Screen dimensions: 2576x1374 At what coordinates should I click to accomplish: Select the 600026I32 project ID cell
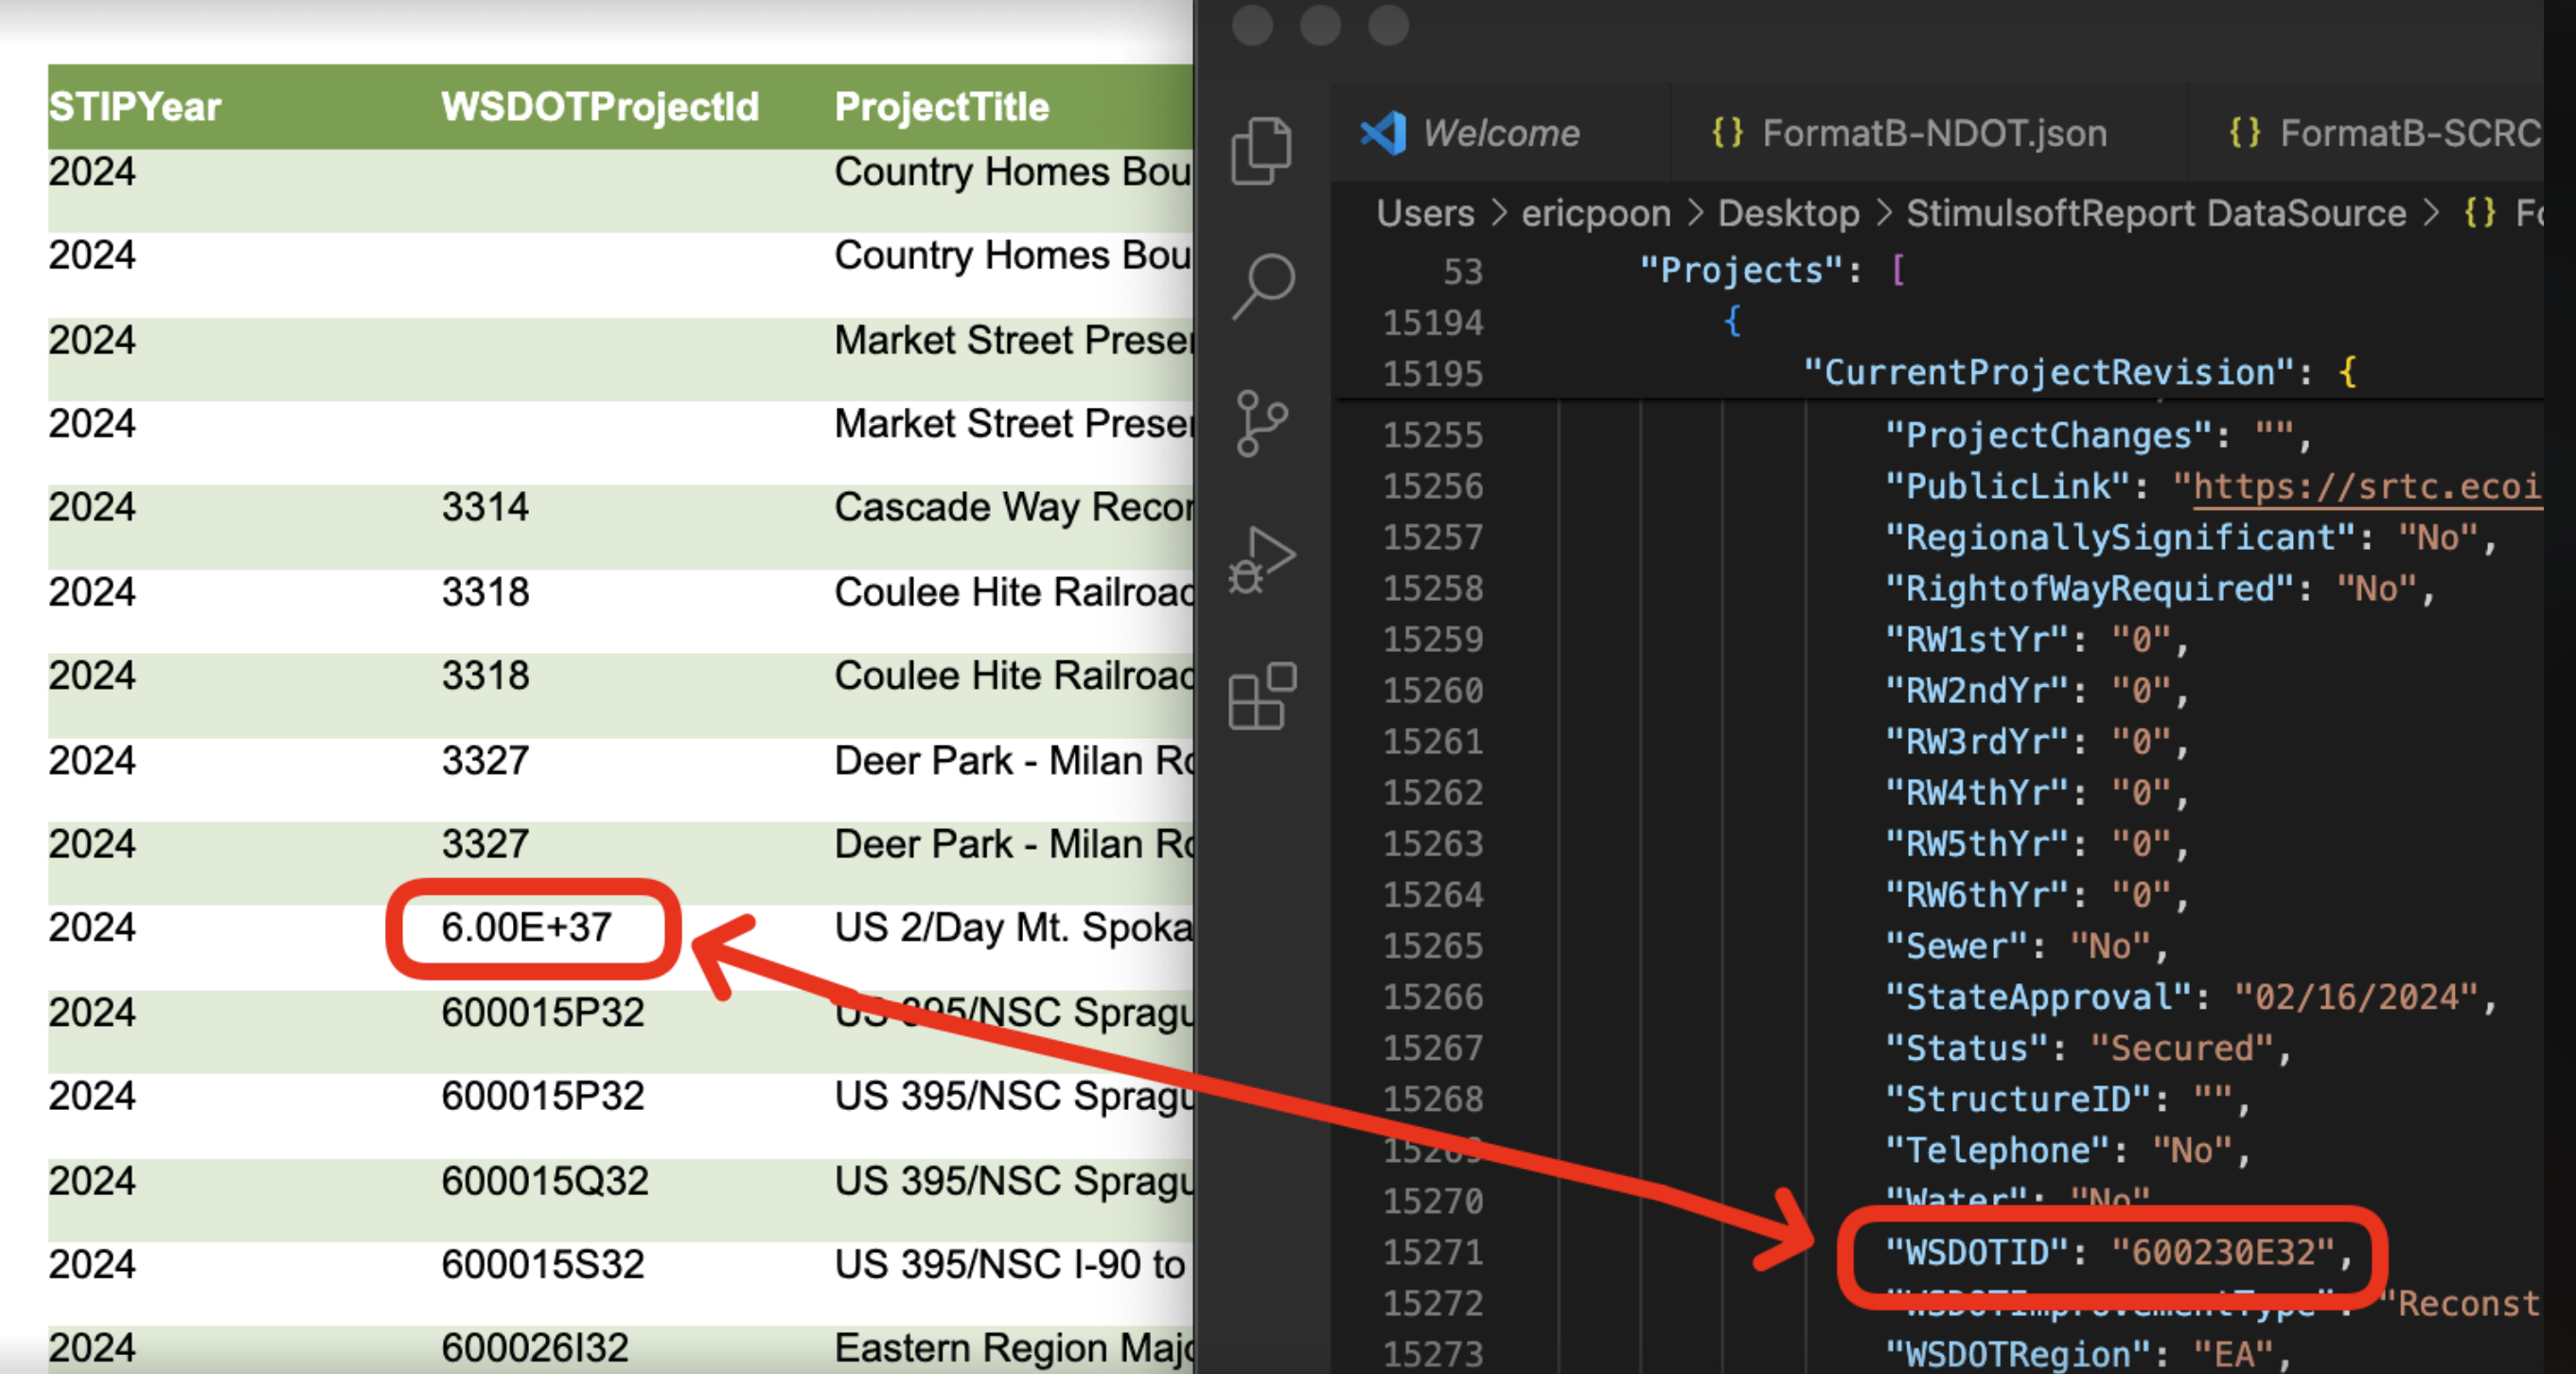coord(535,1349)
